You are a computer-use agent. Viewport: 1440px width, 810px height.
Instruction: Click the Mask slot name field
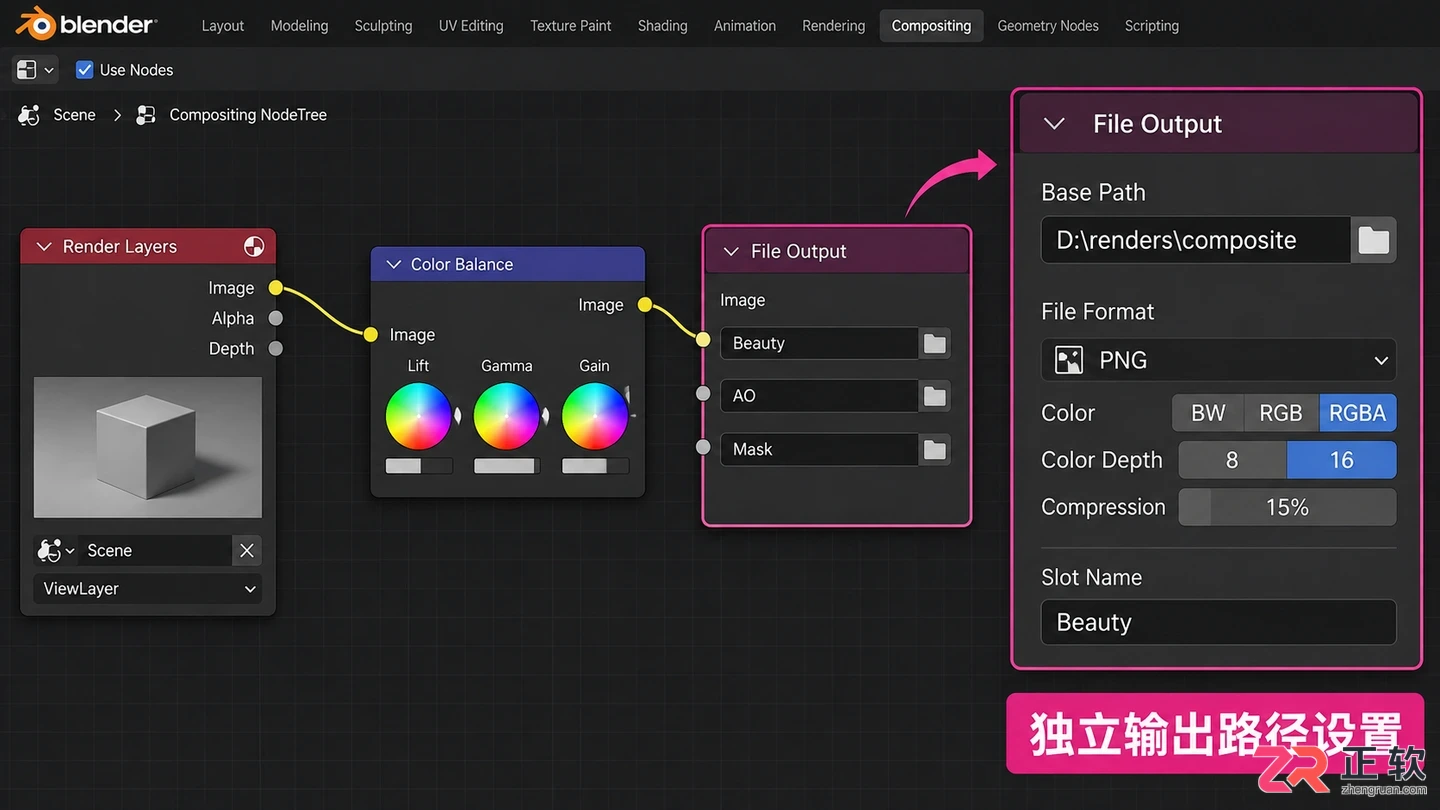[819, 449]
